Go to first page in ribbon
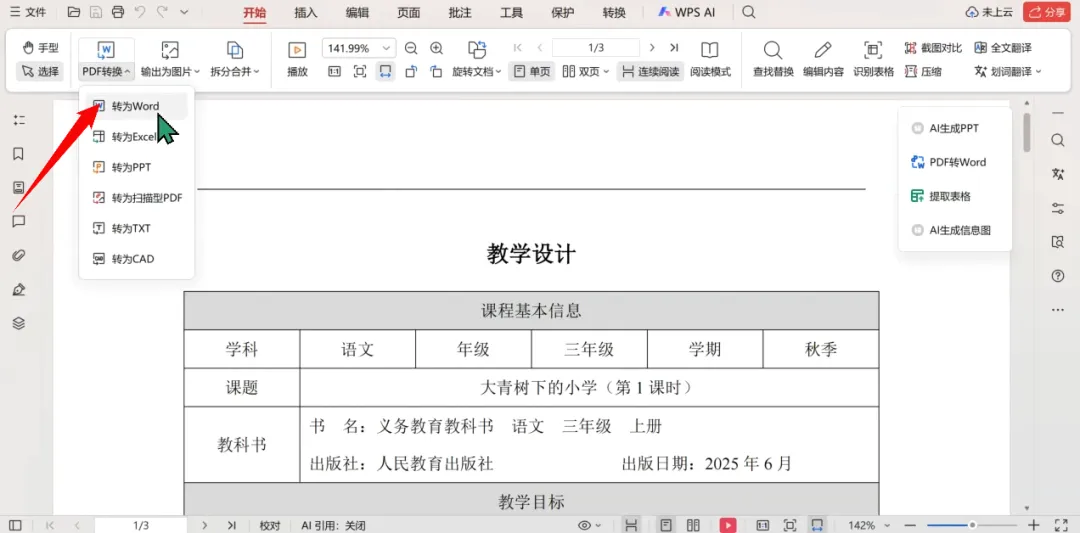 coord(518,48)
